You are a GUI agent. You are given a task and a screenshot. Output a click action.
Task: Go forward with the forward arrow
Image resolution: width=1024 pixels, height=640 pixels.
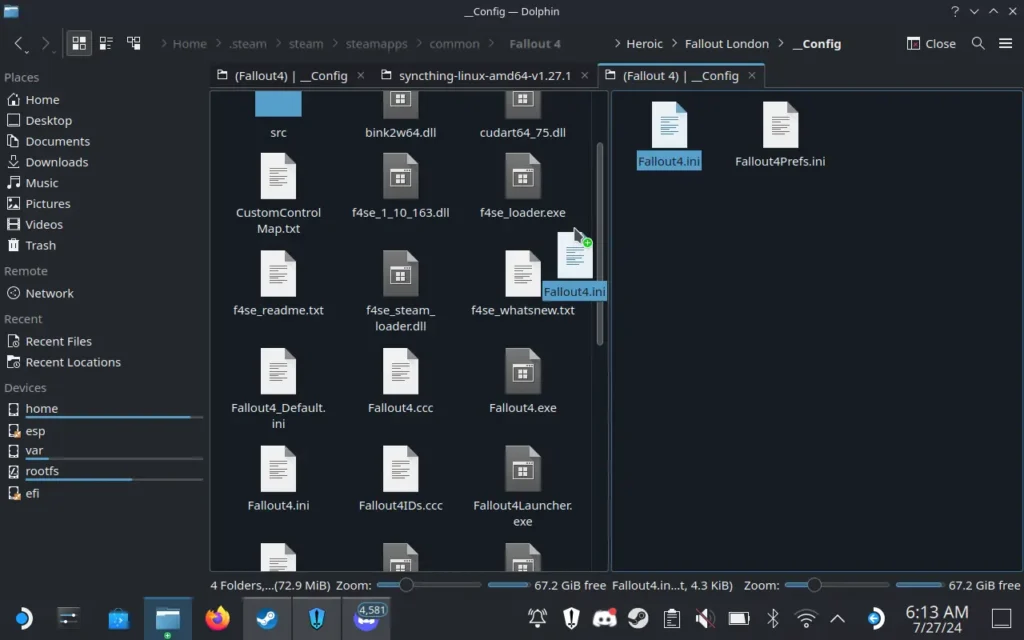coord(45,44)
